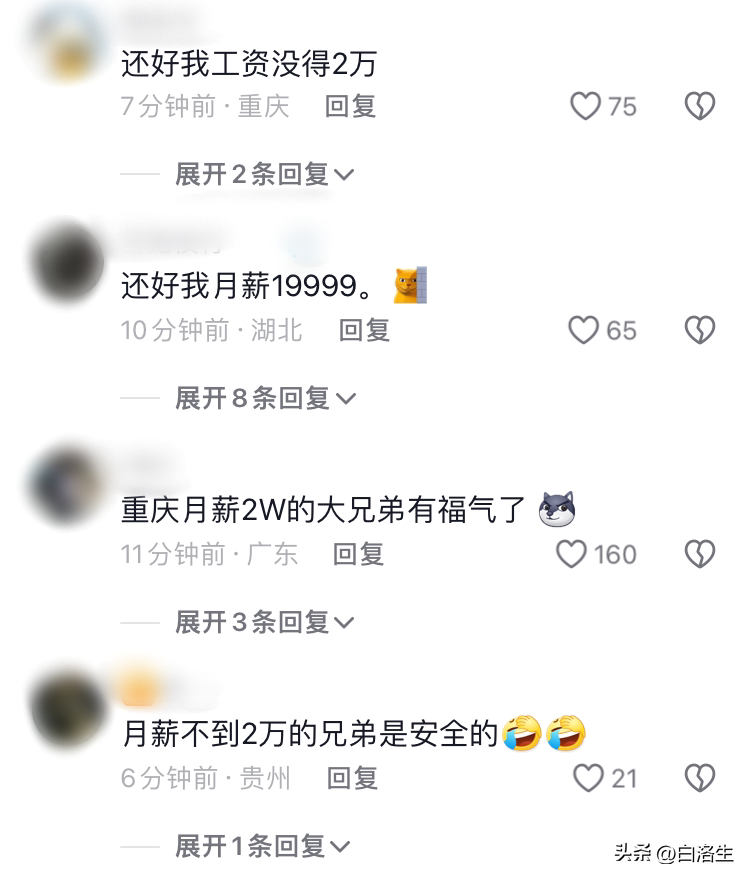Like the 贵州 comment with 21 likes
750x879 pixels.
588,778
